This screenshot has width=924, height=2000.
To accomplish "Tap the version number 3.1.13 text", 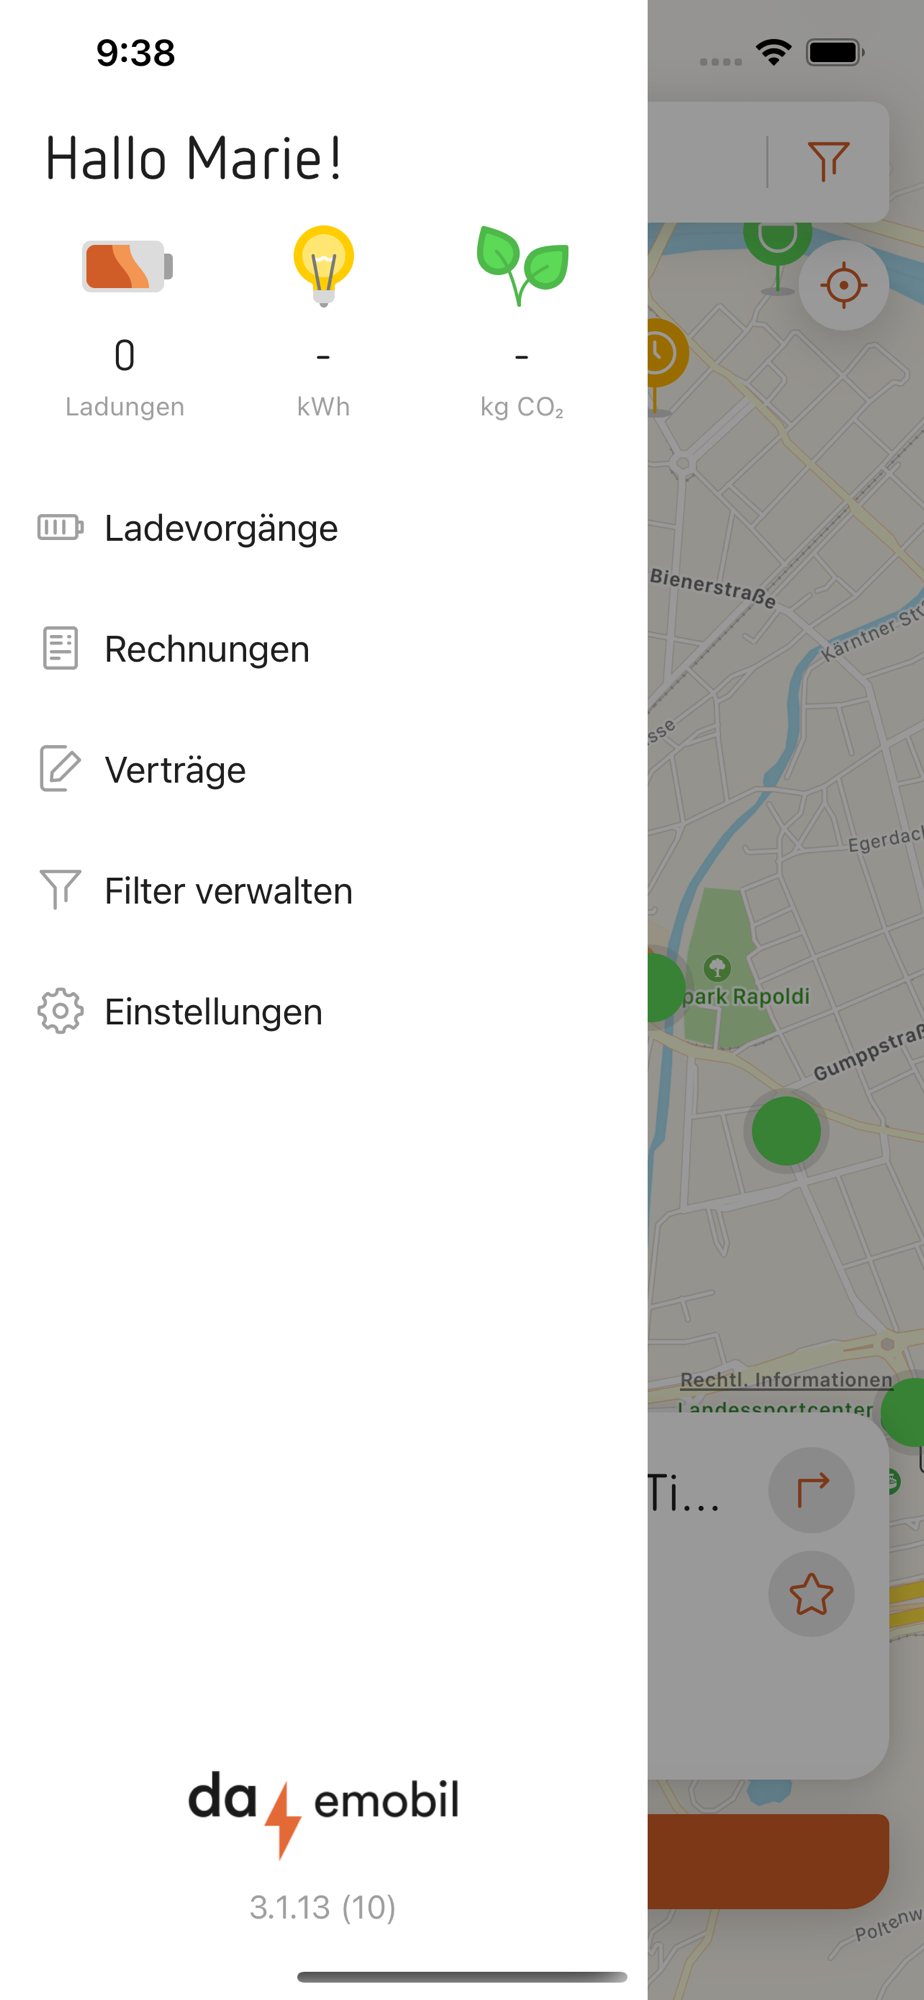I will click(x=323, y=1907).
